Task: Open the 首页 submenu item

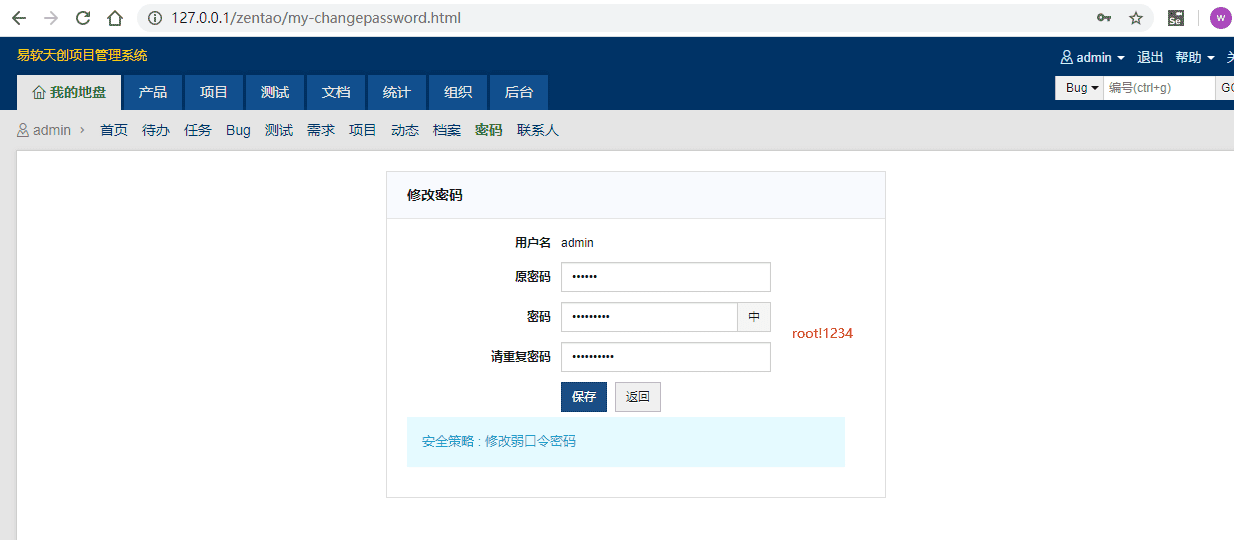Action: pyautogui.click(x=114, y=130)
